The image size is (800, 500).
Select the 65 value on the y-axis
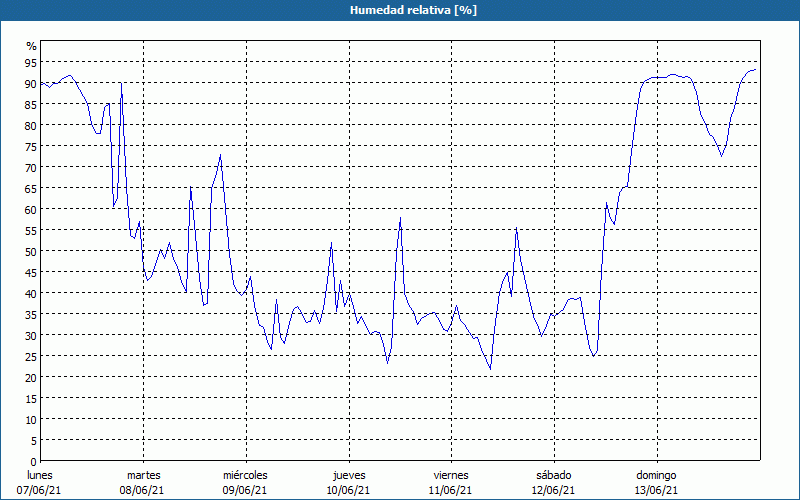click(x=31, y=189)
